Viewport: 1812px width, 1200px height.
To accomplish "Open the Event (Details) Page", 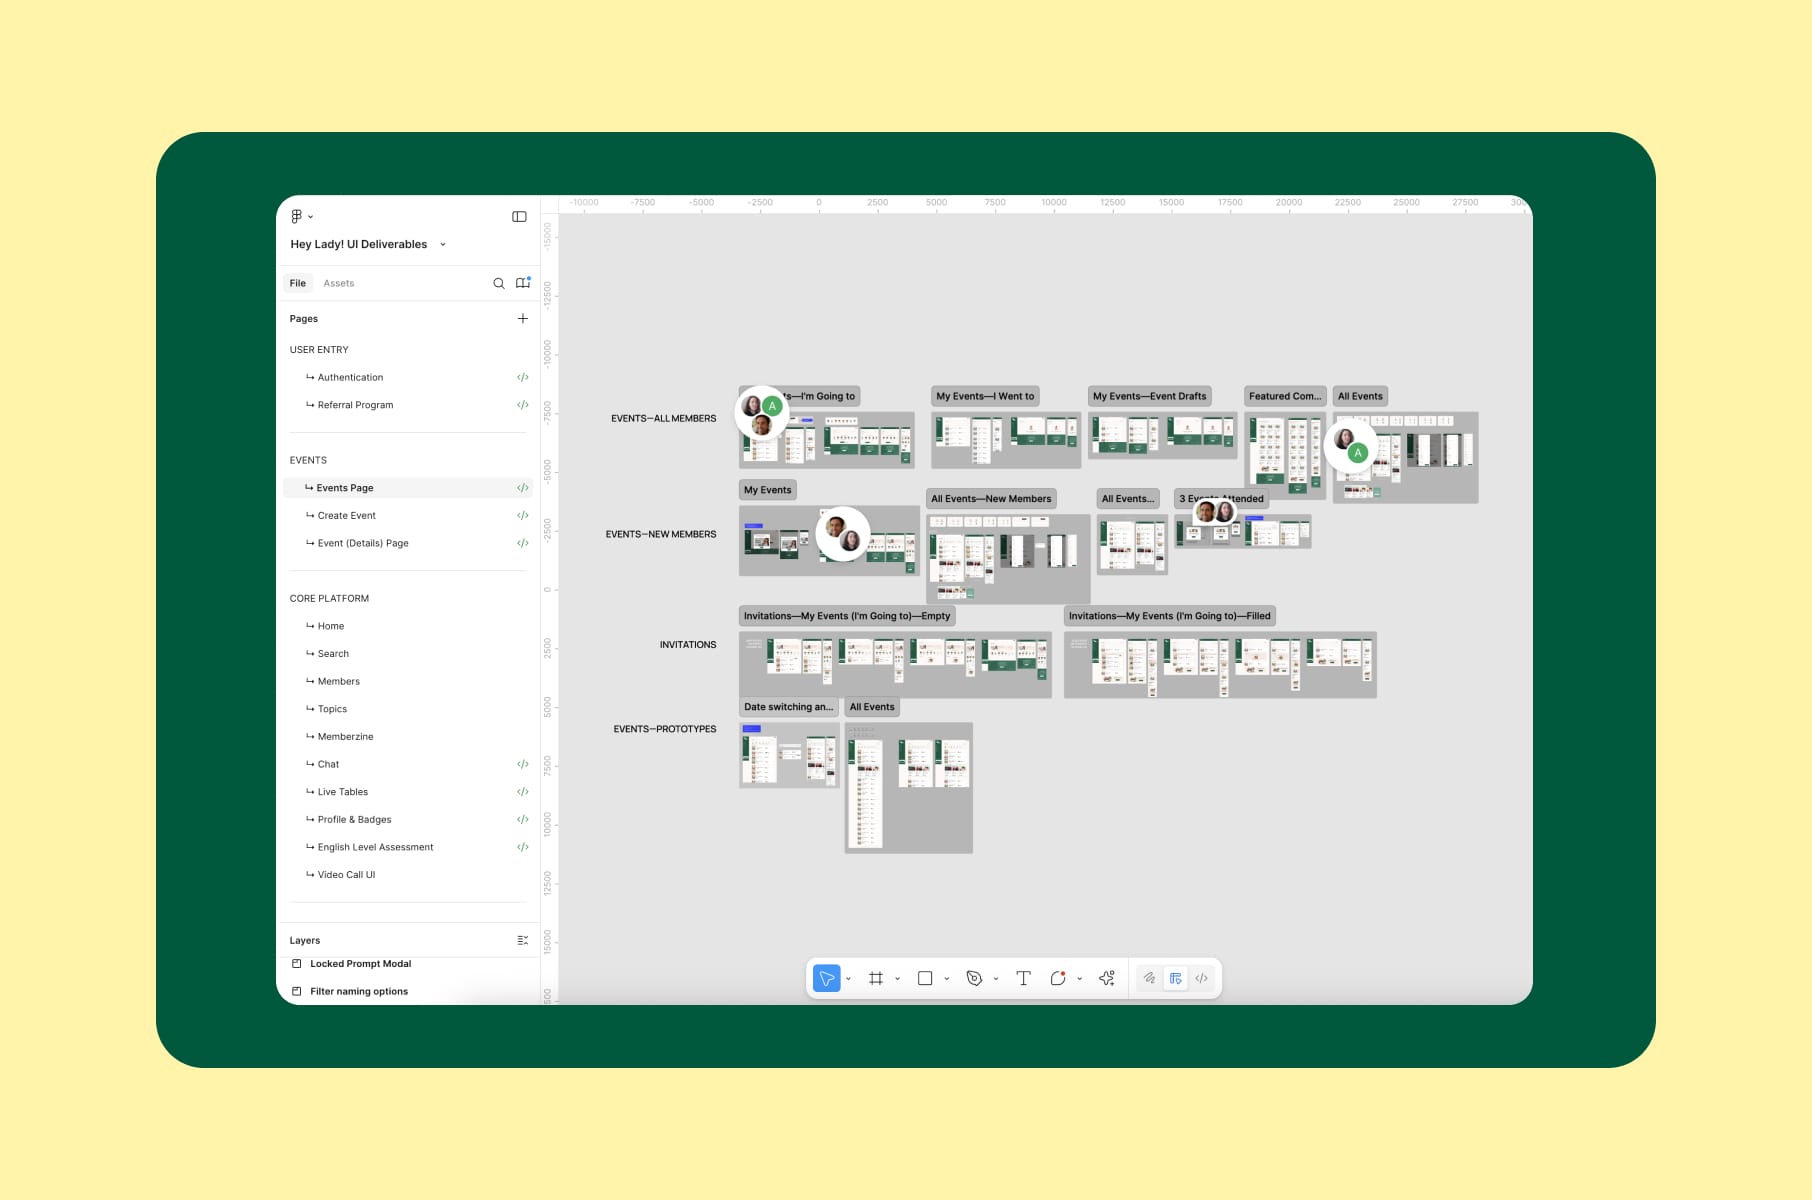I will 362,543.
